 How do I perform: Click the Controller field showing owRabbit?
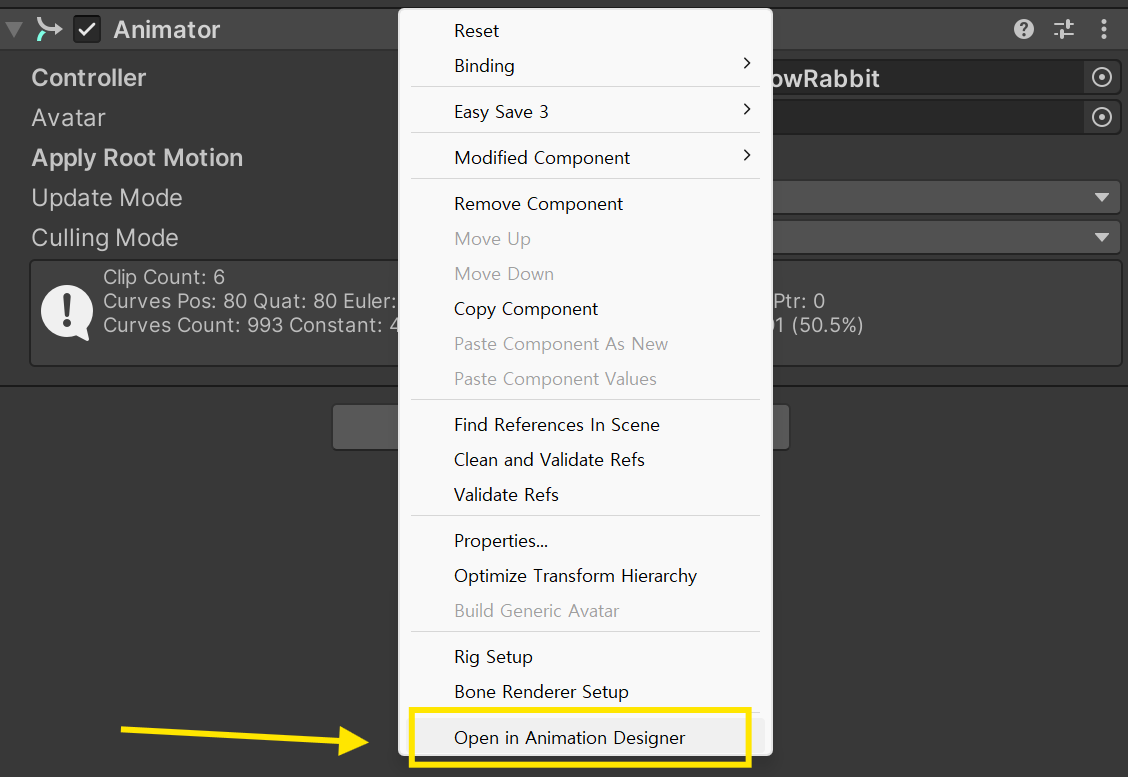pos(928,78)
